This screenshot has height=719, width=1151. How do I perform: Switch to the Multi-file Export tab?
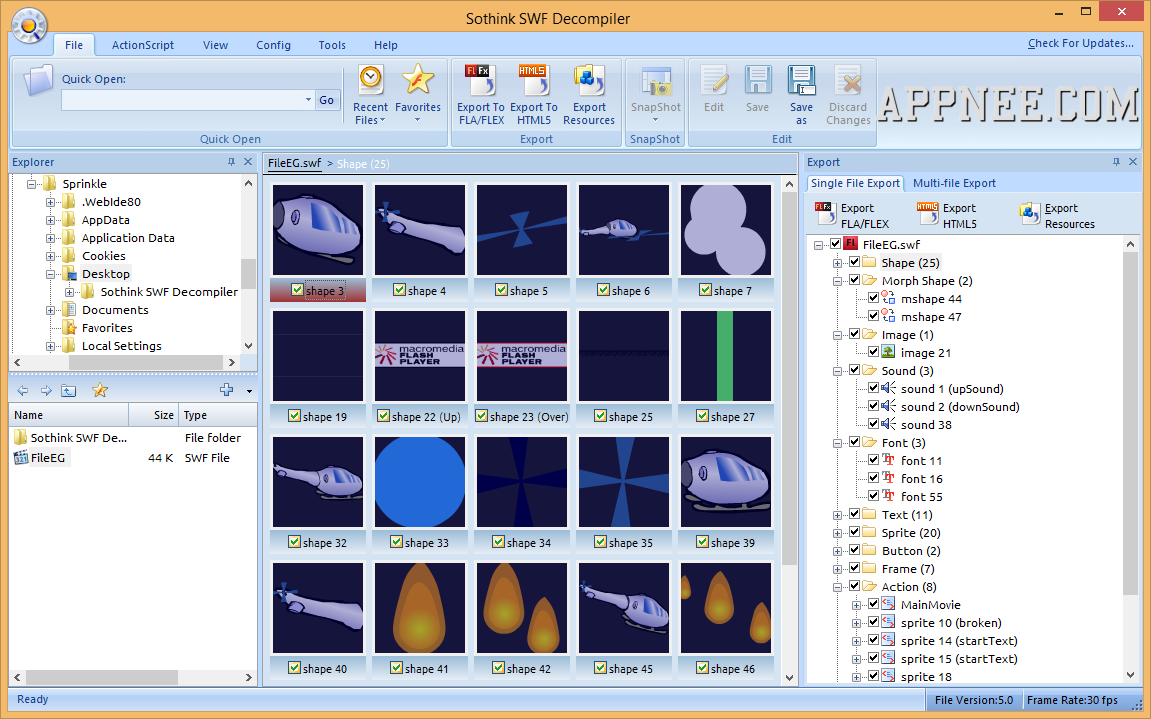[954, 183]
